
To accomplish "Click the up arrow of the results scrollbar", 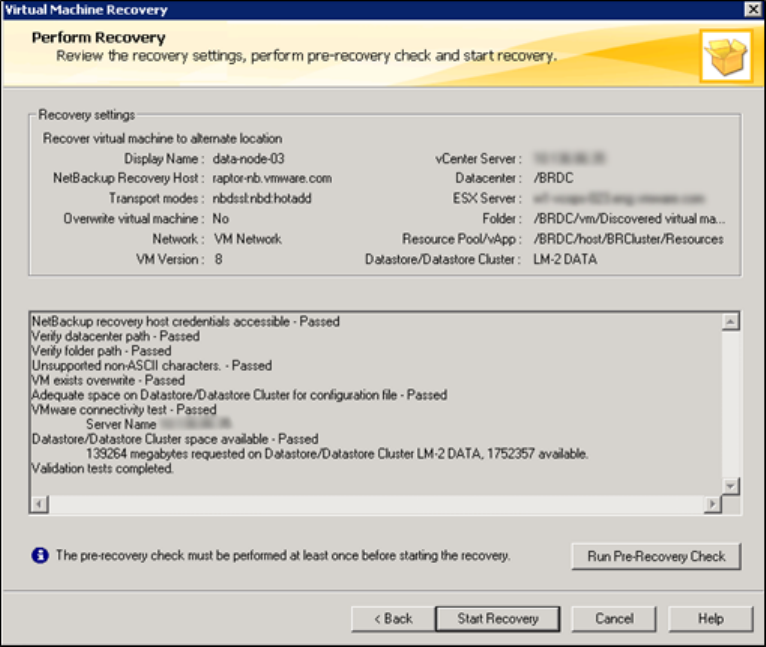I will [730, 322].
